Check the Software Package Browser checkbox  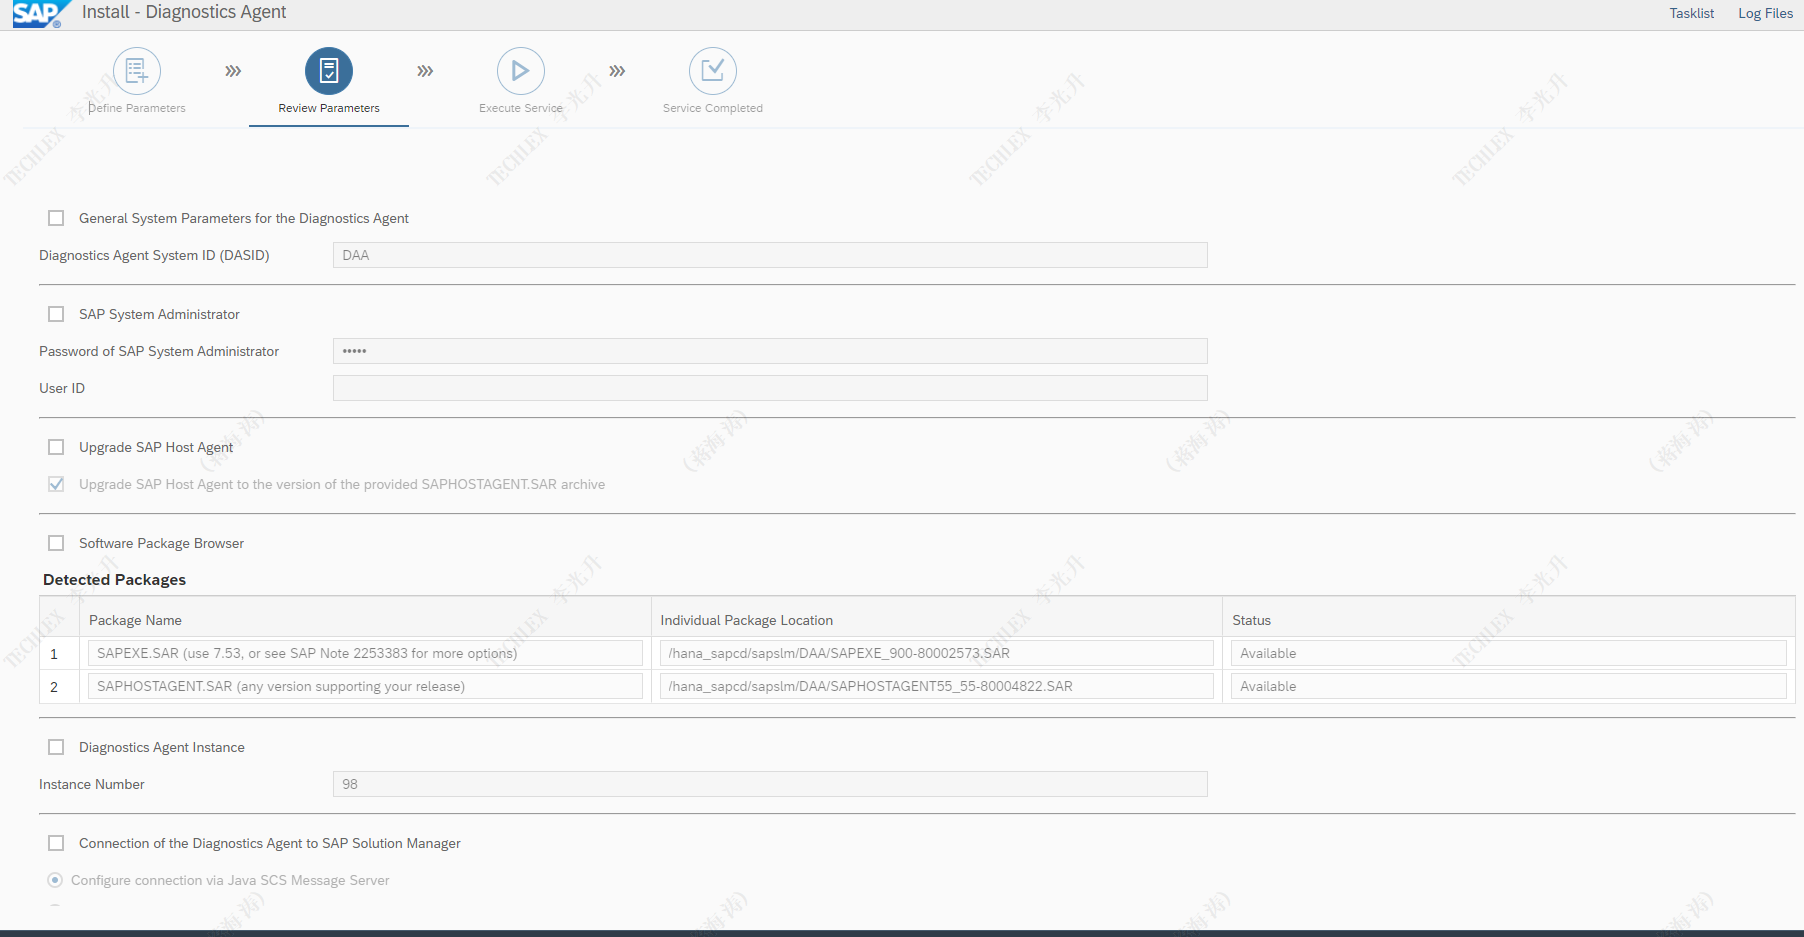[56, 543]
